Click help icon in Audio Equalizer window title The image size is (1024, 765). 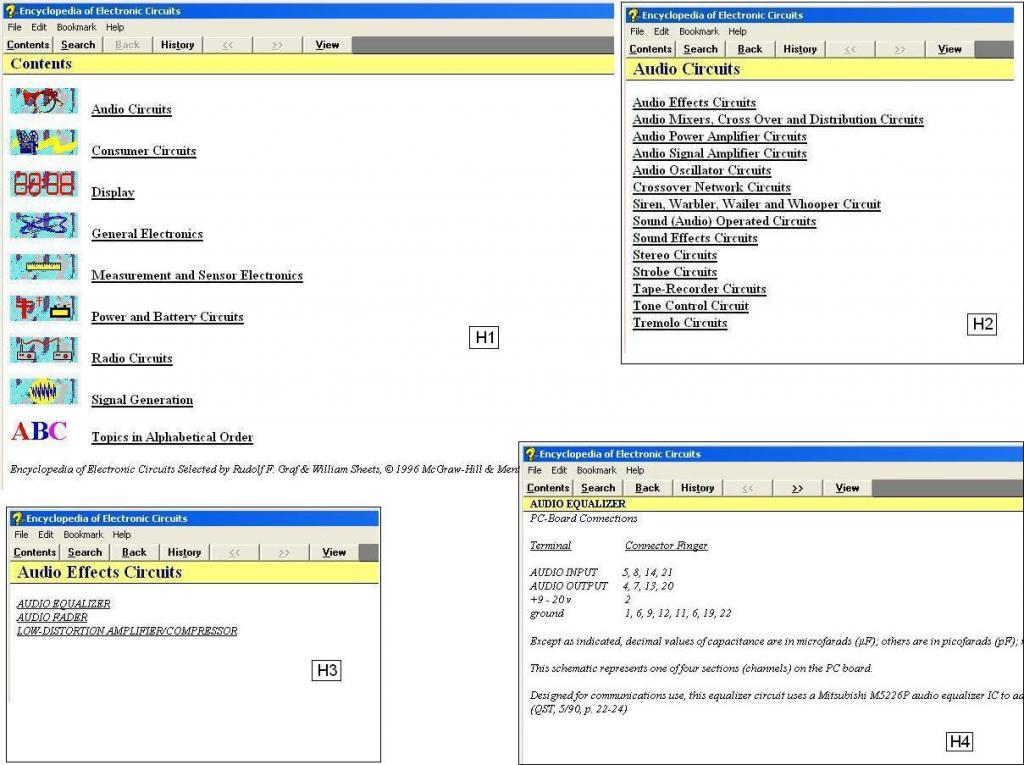(x=531, y=453)
